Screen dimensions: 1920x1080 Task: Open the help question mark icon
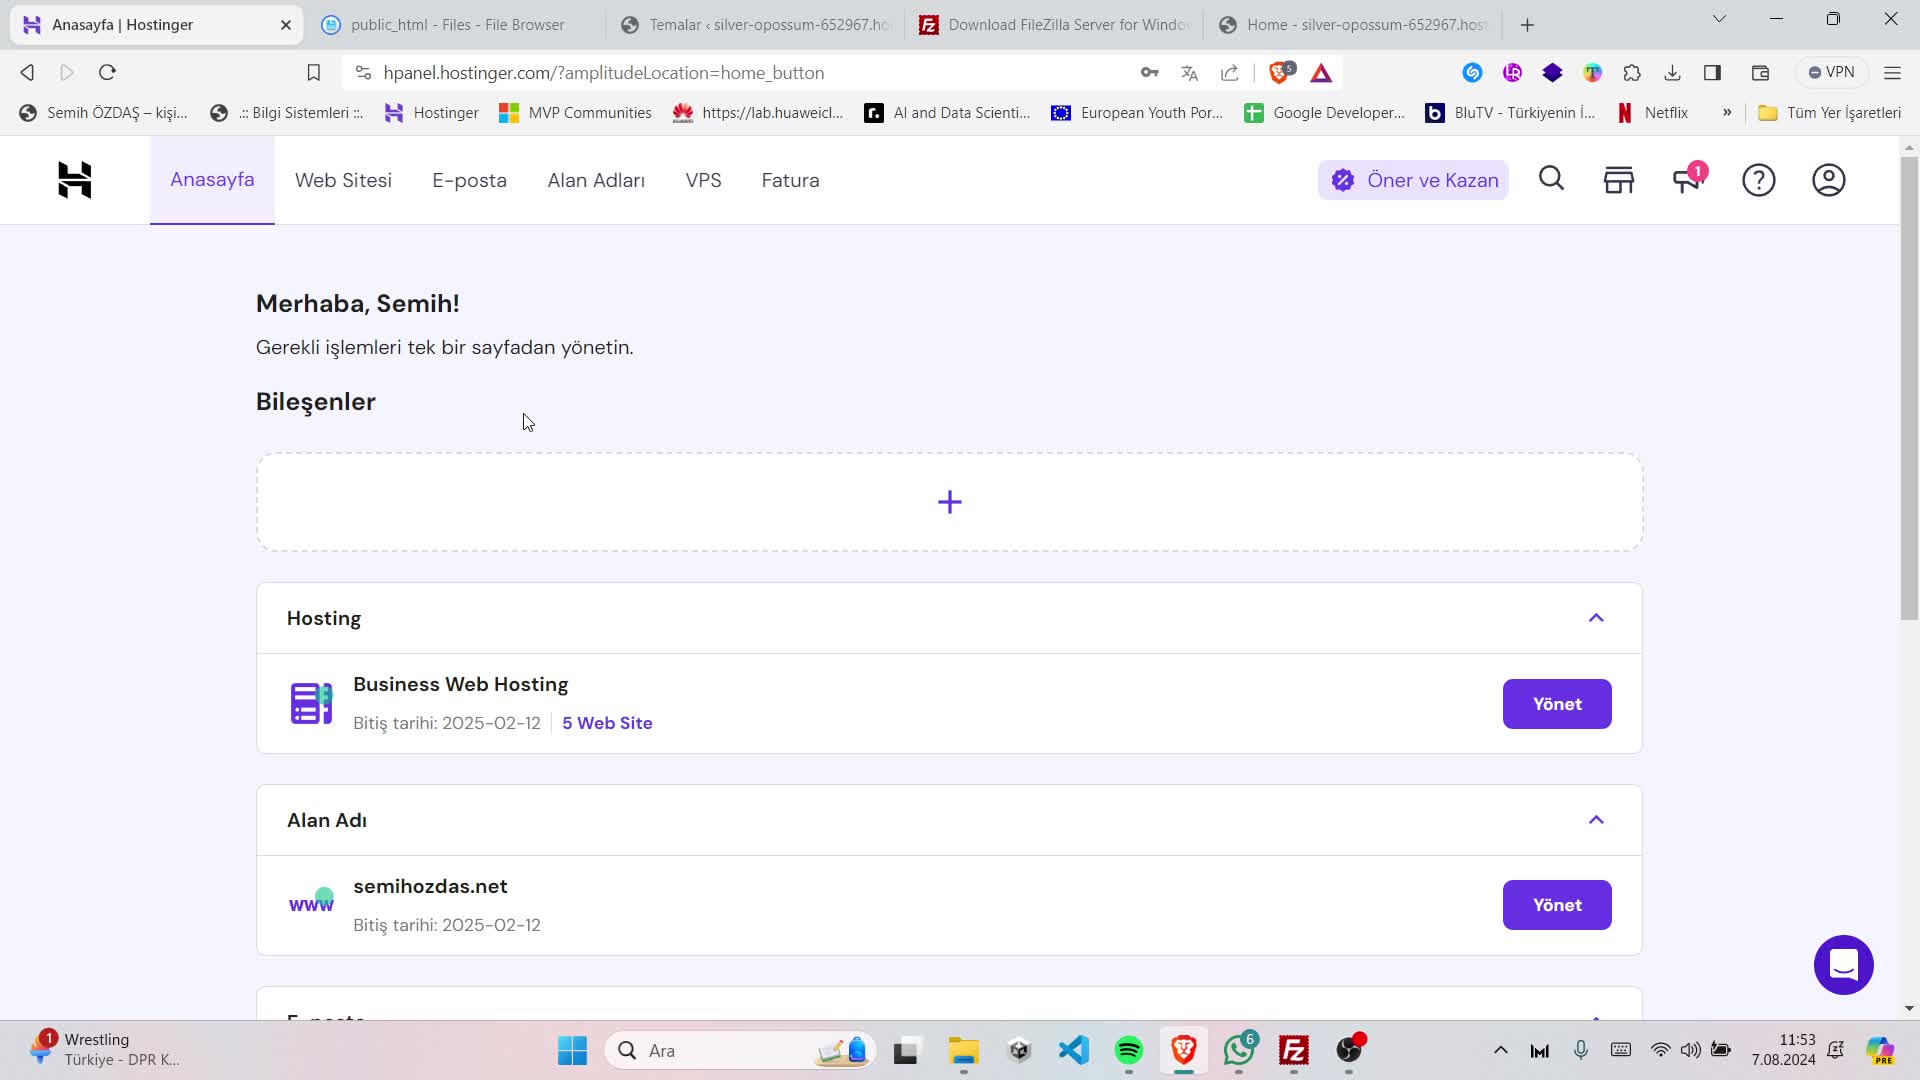tap(1758, 180)
